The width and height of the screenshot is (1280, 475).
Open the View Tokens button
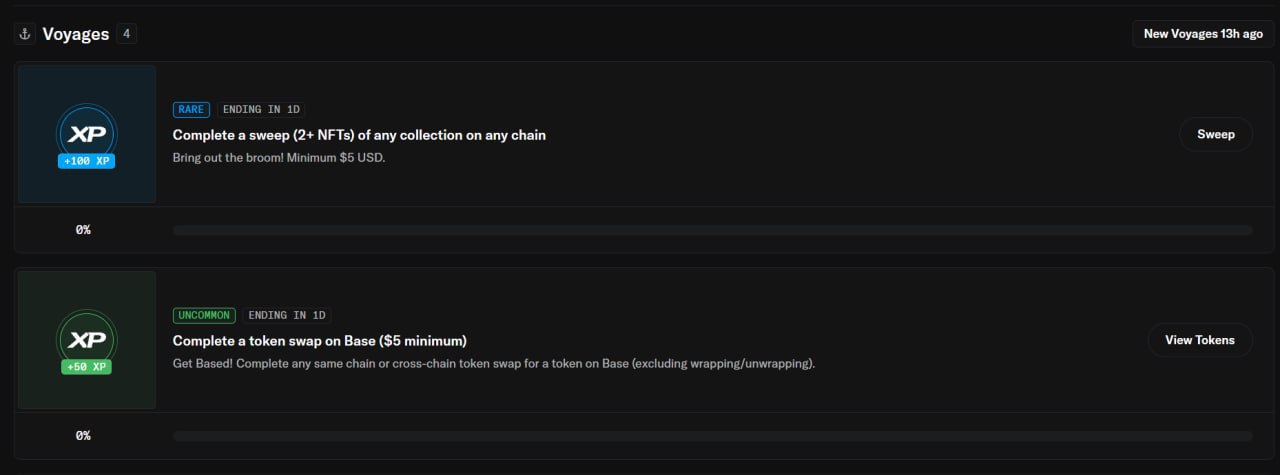[1200, 340]
